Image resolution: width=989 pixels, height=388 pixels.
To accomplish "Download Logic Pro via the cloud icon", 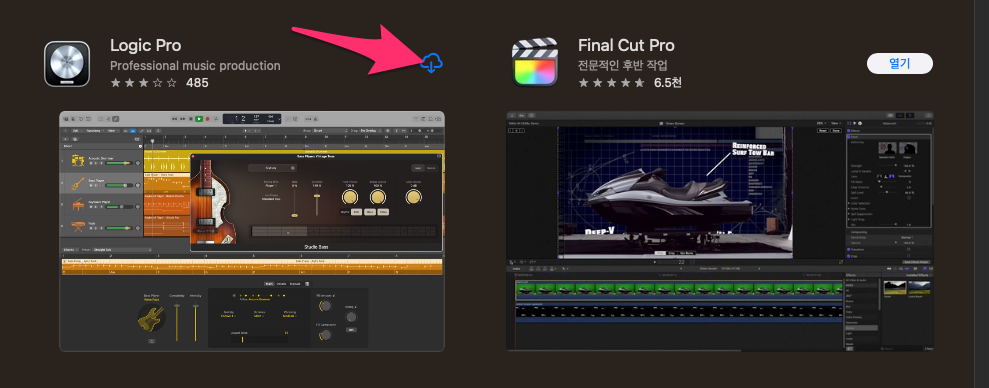I will click(x=432, y=63).
